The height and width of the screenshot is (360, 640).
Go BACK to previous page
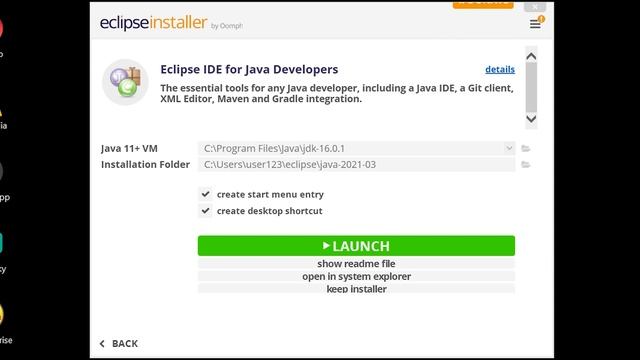pyautogui.click(x=119, y=344)
